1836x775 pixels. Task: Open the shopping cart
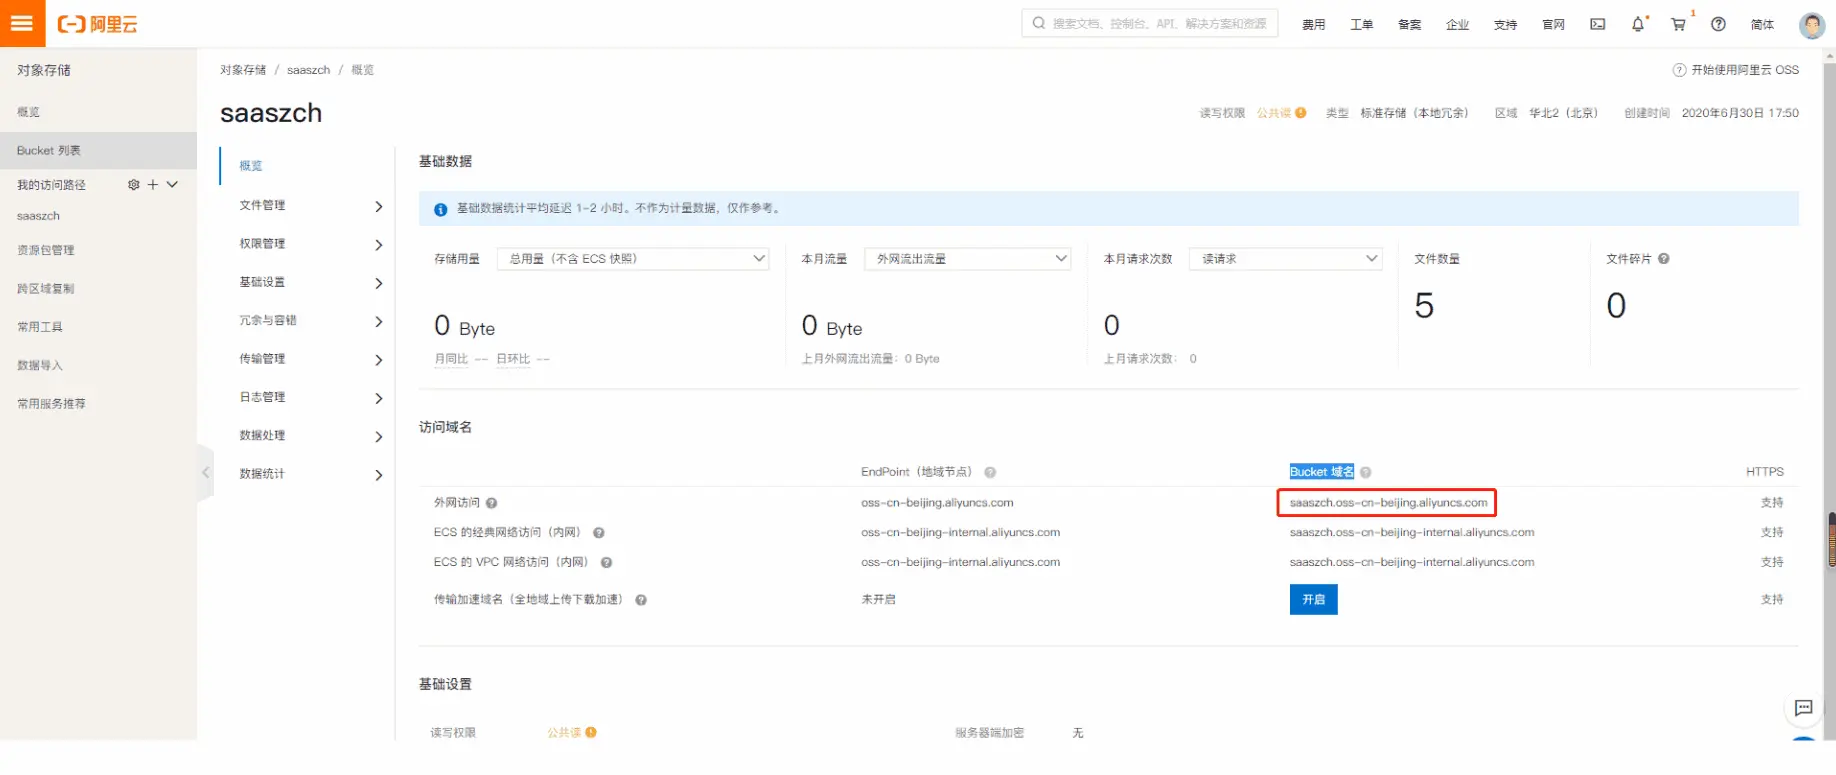[x=1678, y=24]
